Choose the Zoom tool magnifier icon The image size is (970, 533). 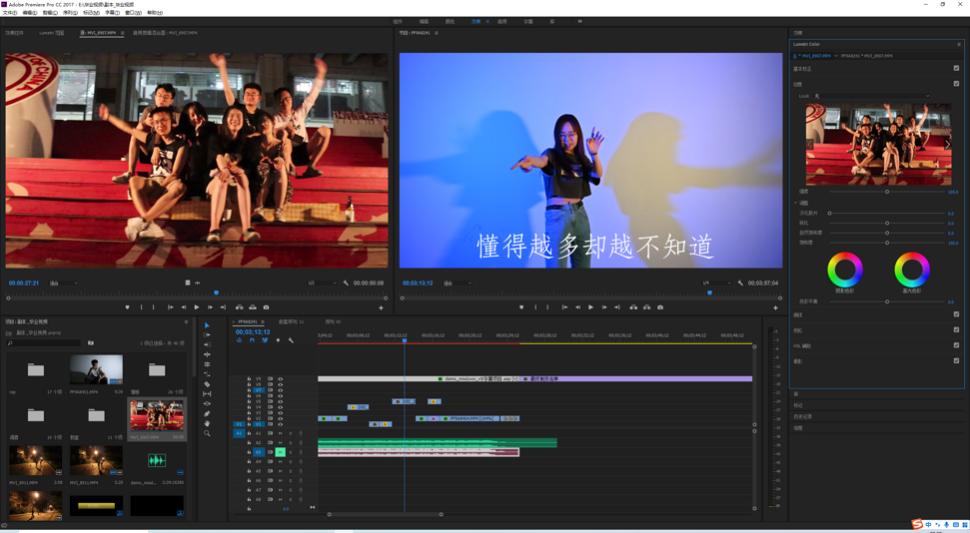click(x=207, y=433)
